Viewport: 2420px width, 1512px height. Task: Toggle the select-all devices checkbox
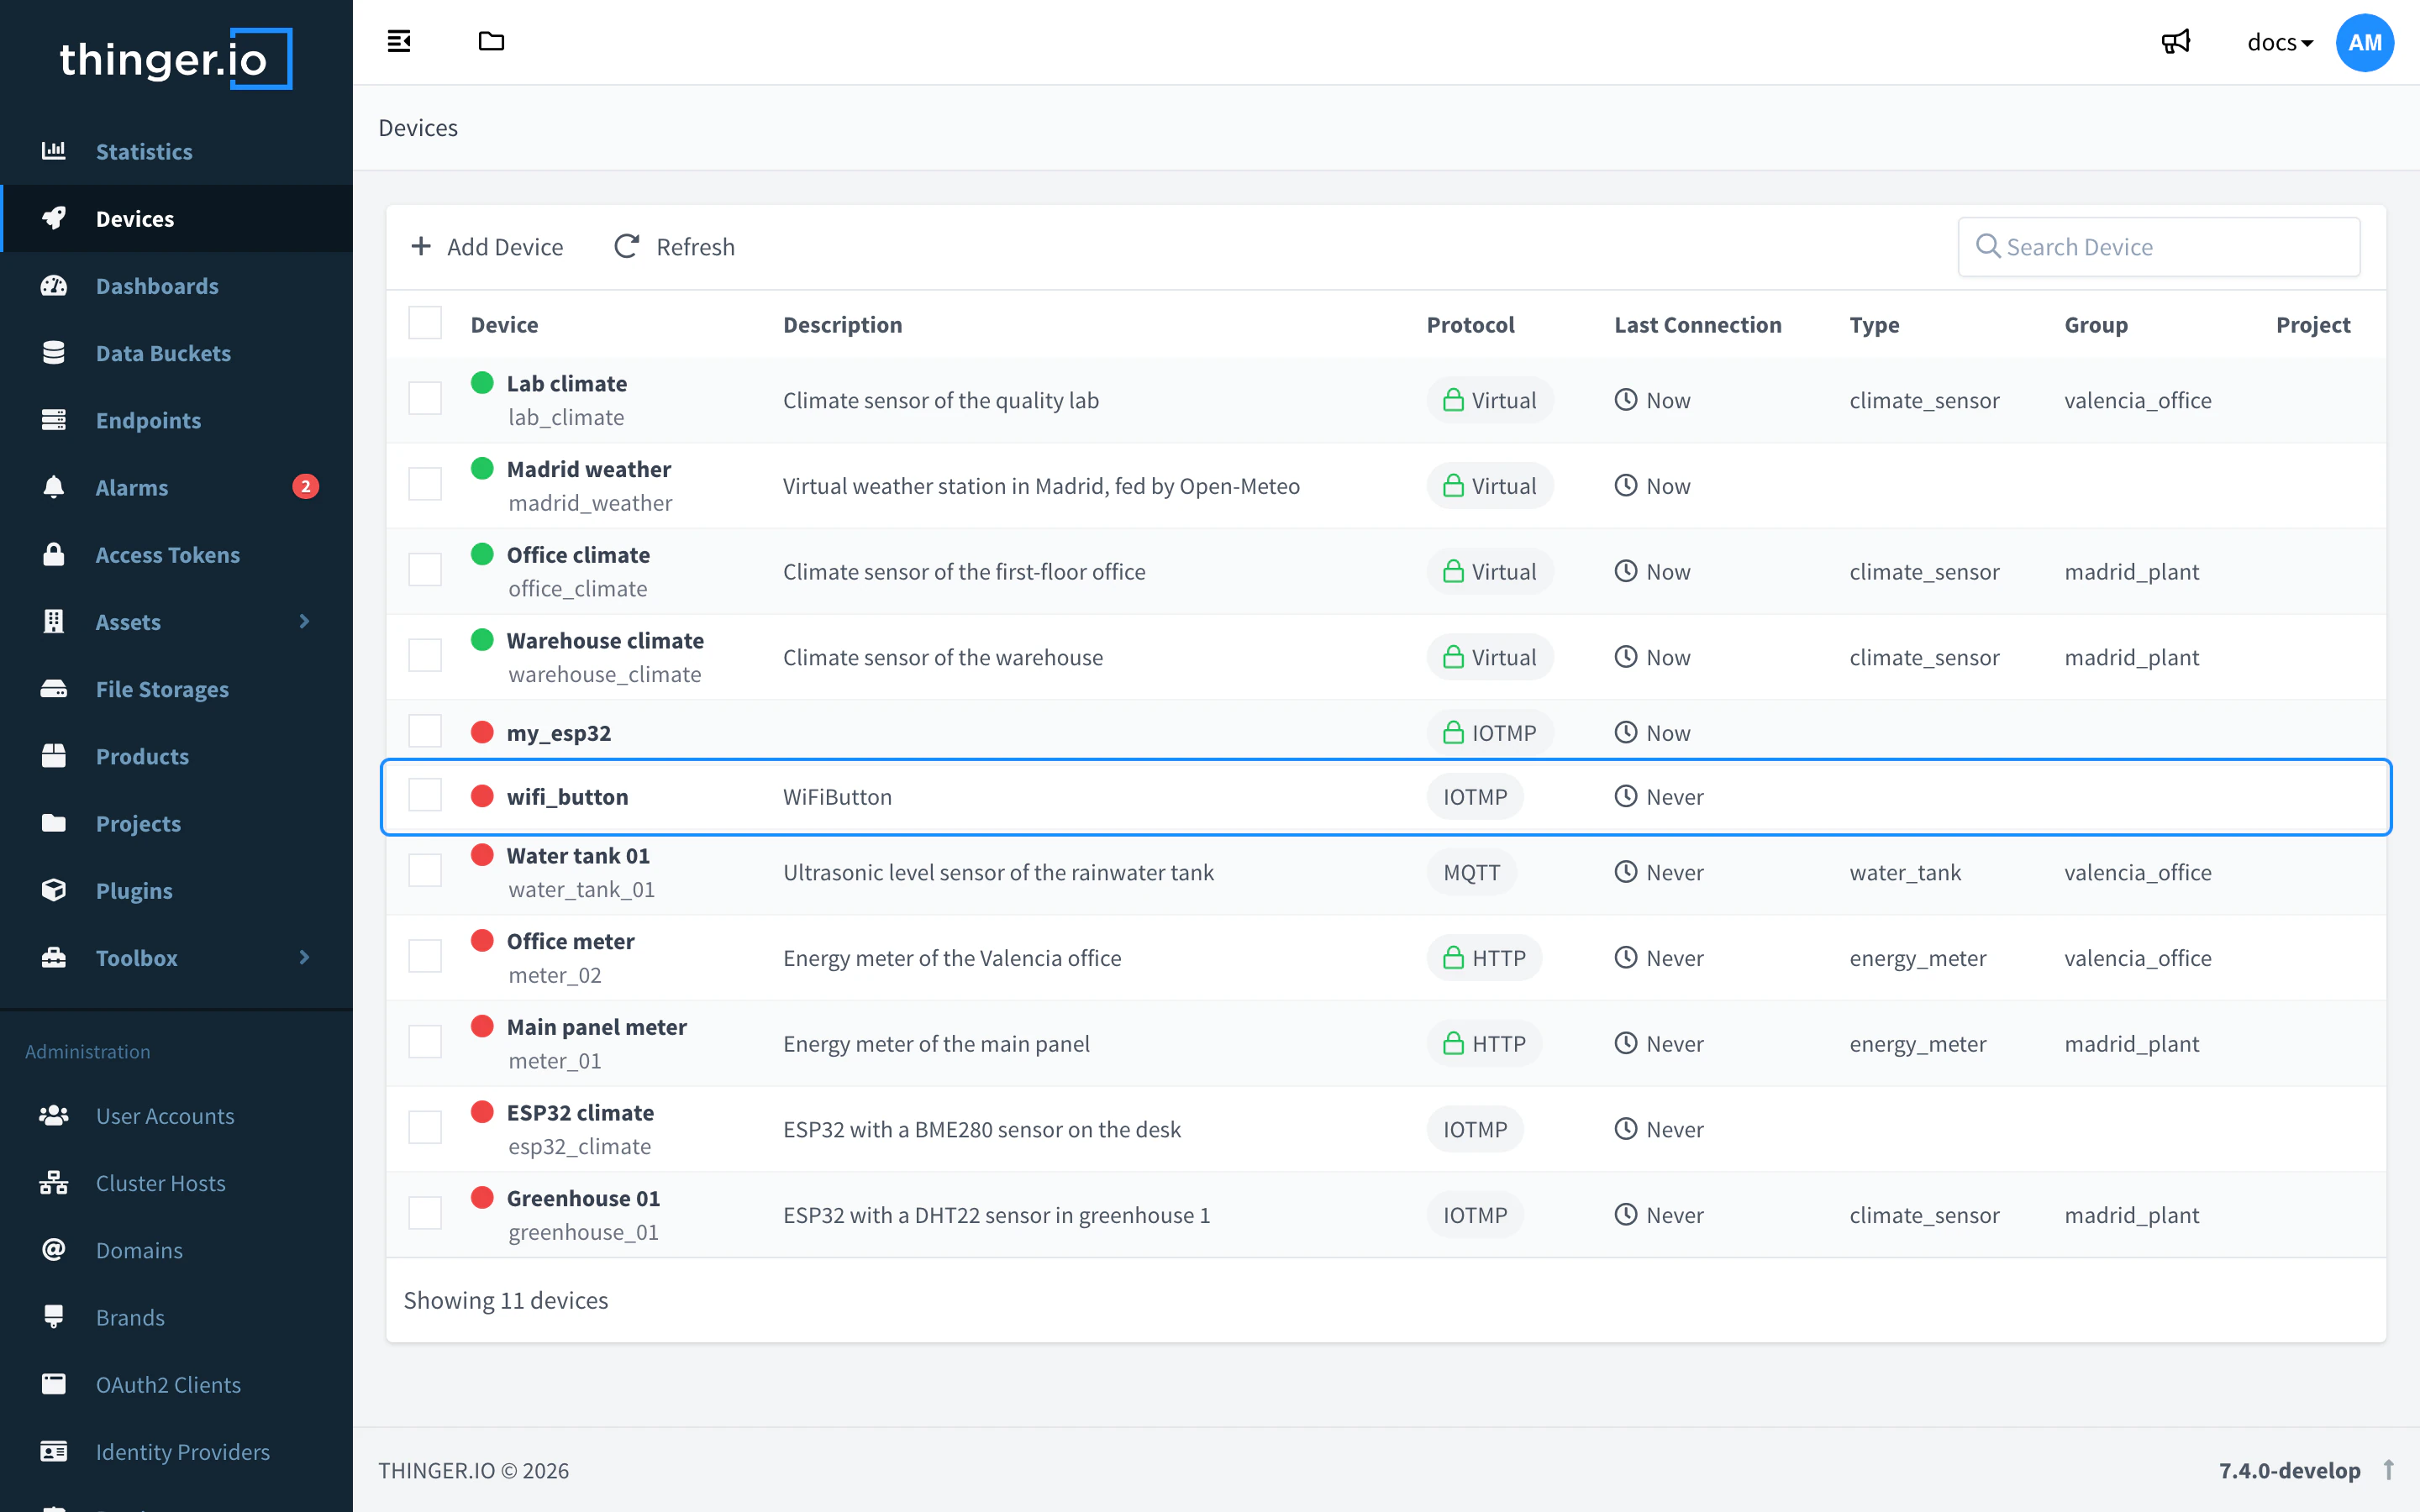pos(425,324)
